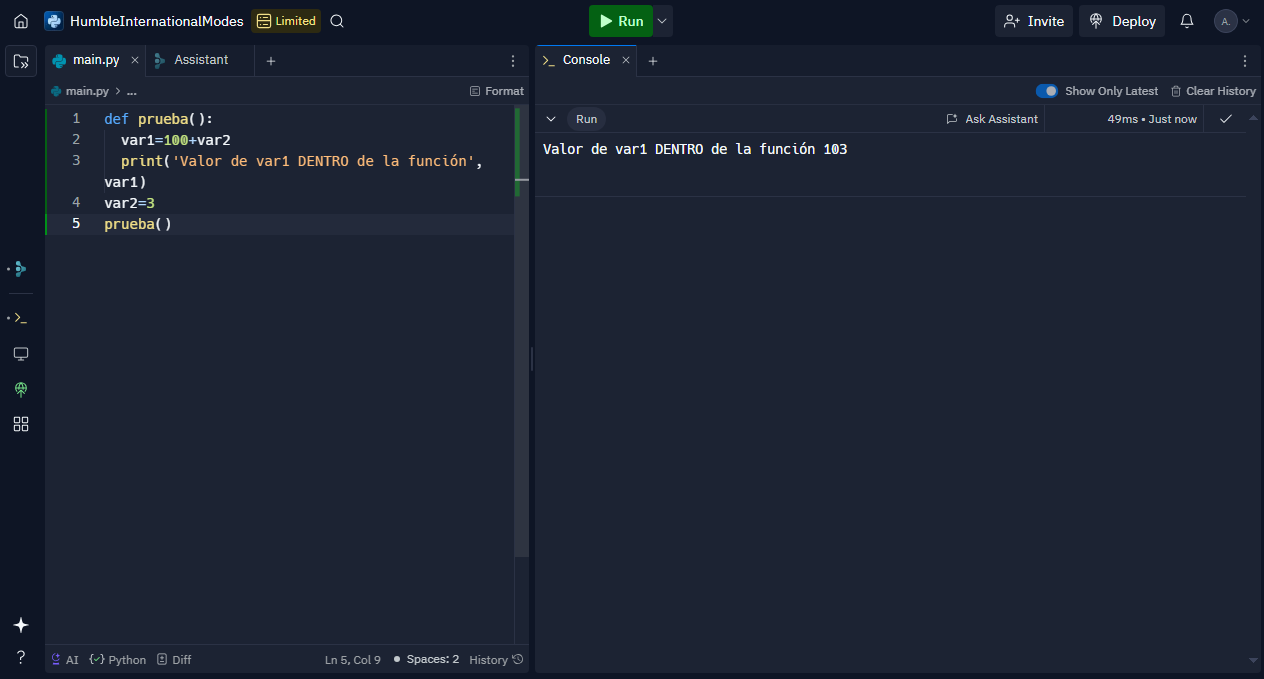This screenshot has width=1264, height=679.
Task: Click the 'var1=100+var2' code line
Action: click(175, 140)
